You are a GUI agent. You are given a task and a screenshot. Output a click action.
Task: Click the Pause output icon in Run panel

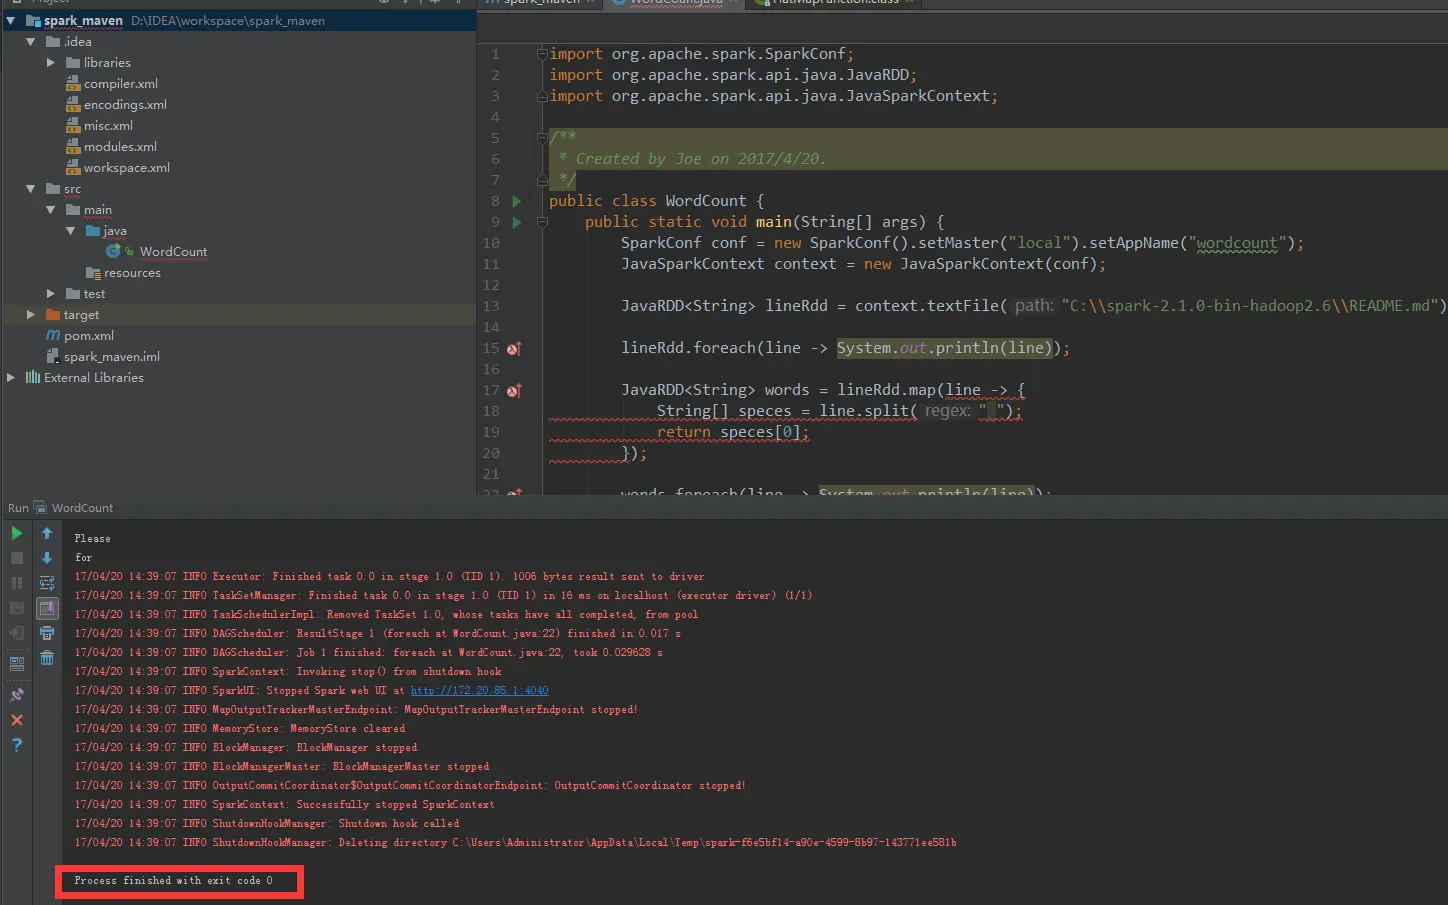tap(17, 583)
